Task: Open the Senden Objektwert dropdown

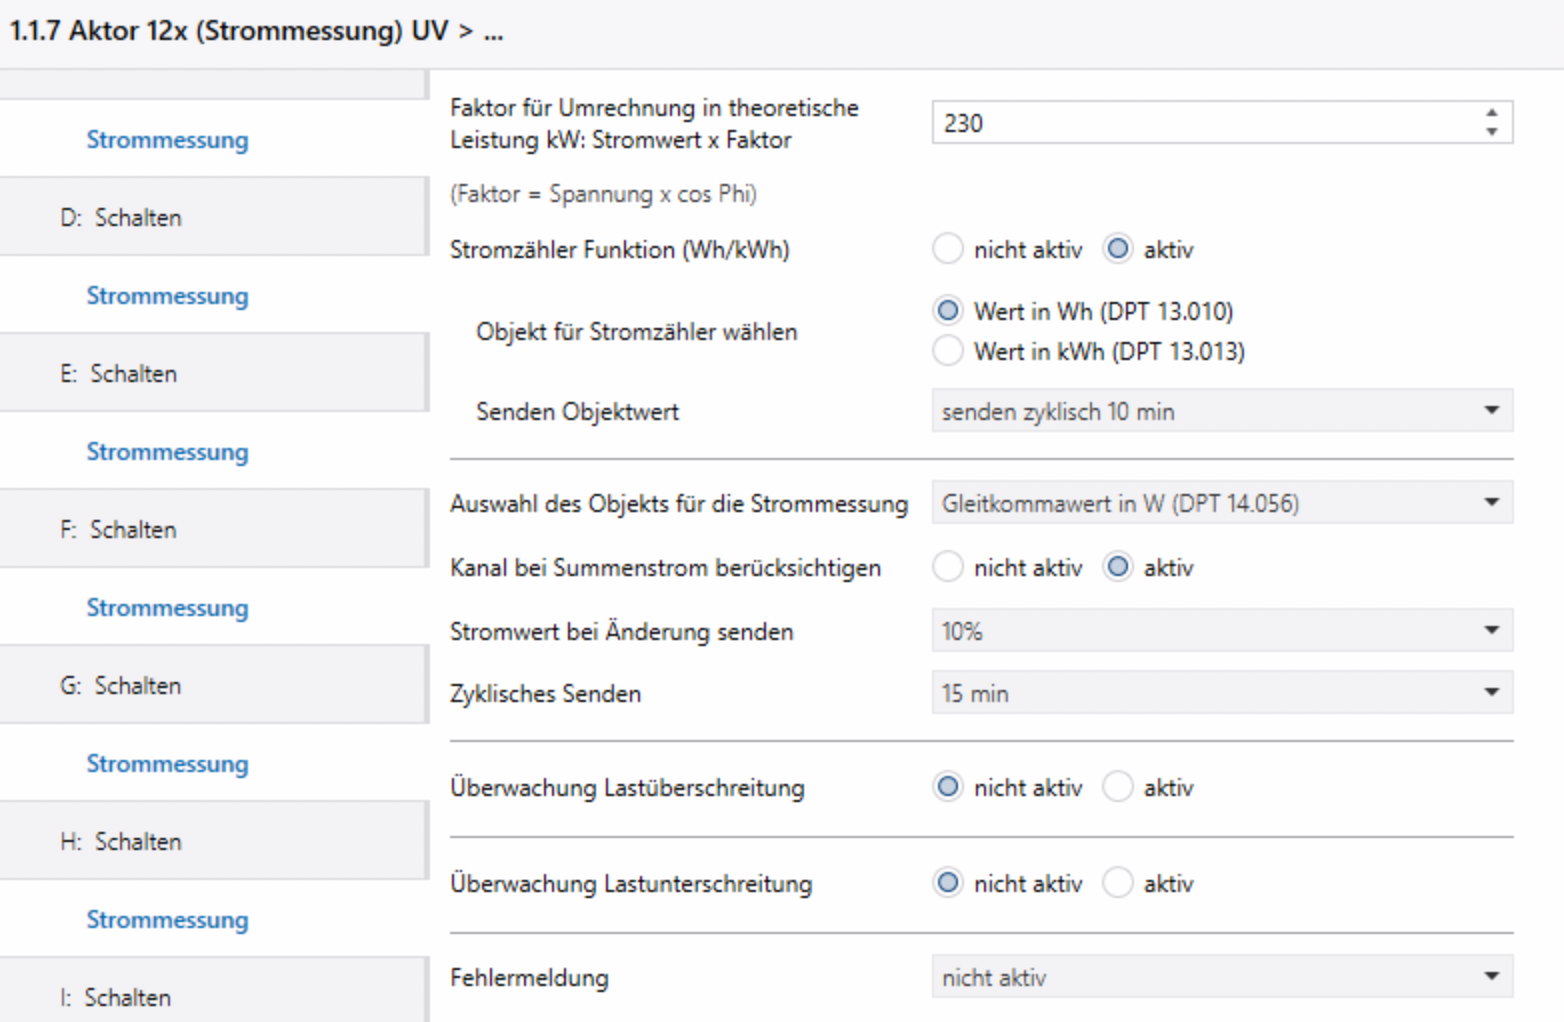Action: pyautogui.click(x=1221, y=411)
